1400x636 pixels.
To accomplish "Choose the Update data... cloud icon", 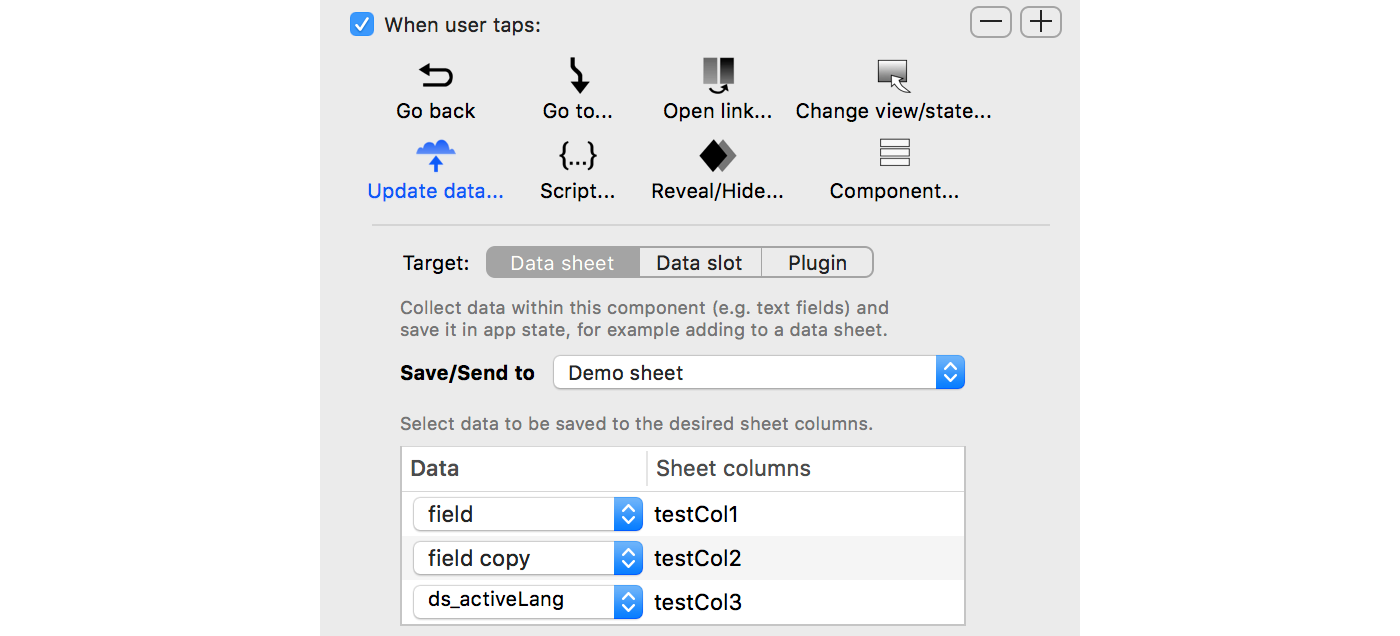I will [x=435, y=156].
